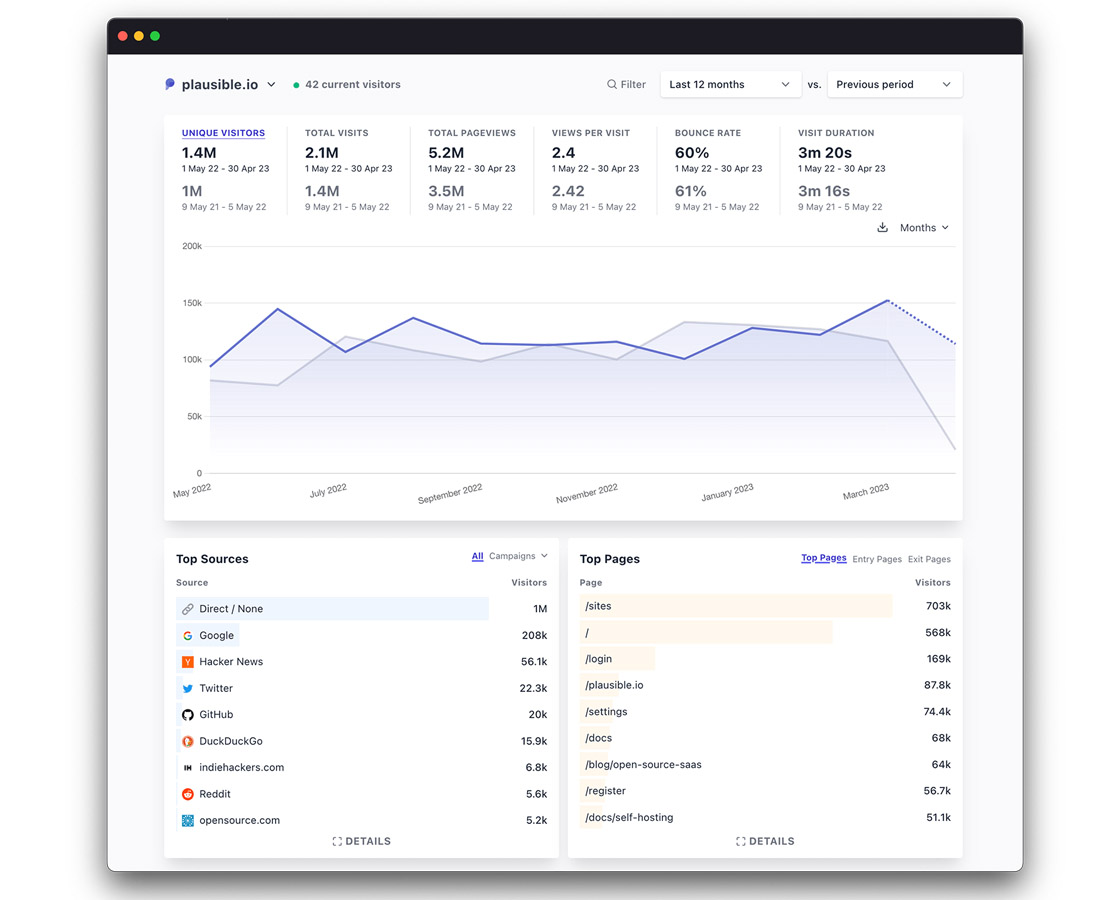This screenshot has width=1100, height=900.
Task: Click the GitHub source icon
Action: point(187,715)
